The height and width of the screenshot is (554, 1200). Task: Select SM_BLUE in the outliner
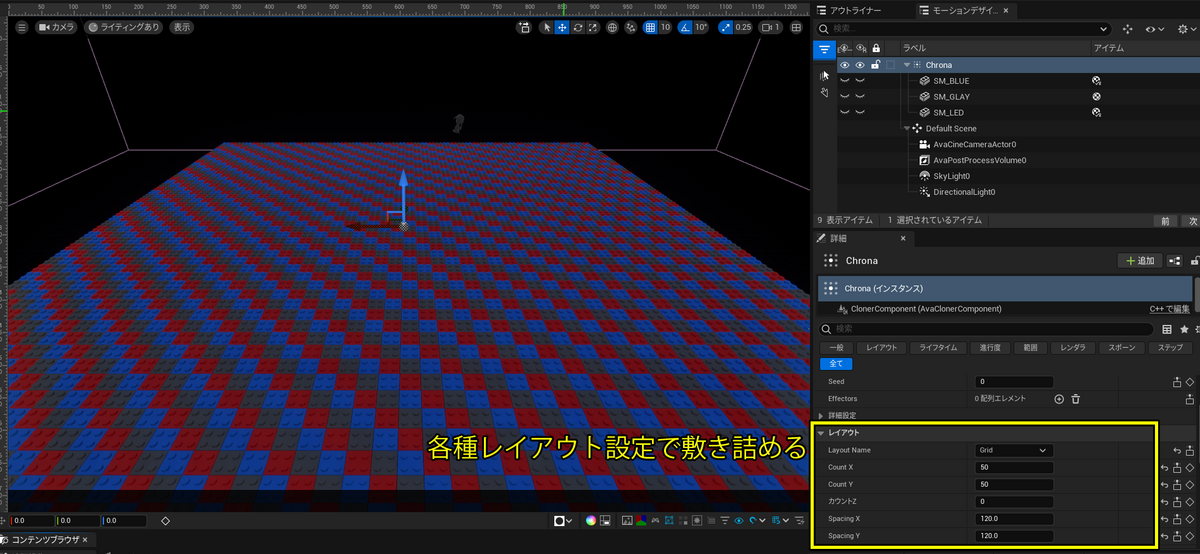951,81
